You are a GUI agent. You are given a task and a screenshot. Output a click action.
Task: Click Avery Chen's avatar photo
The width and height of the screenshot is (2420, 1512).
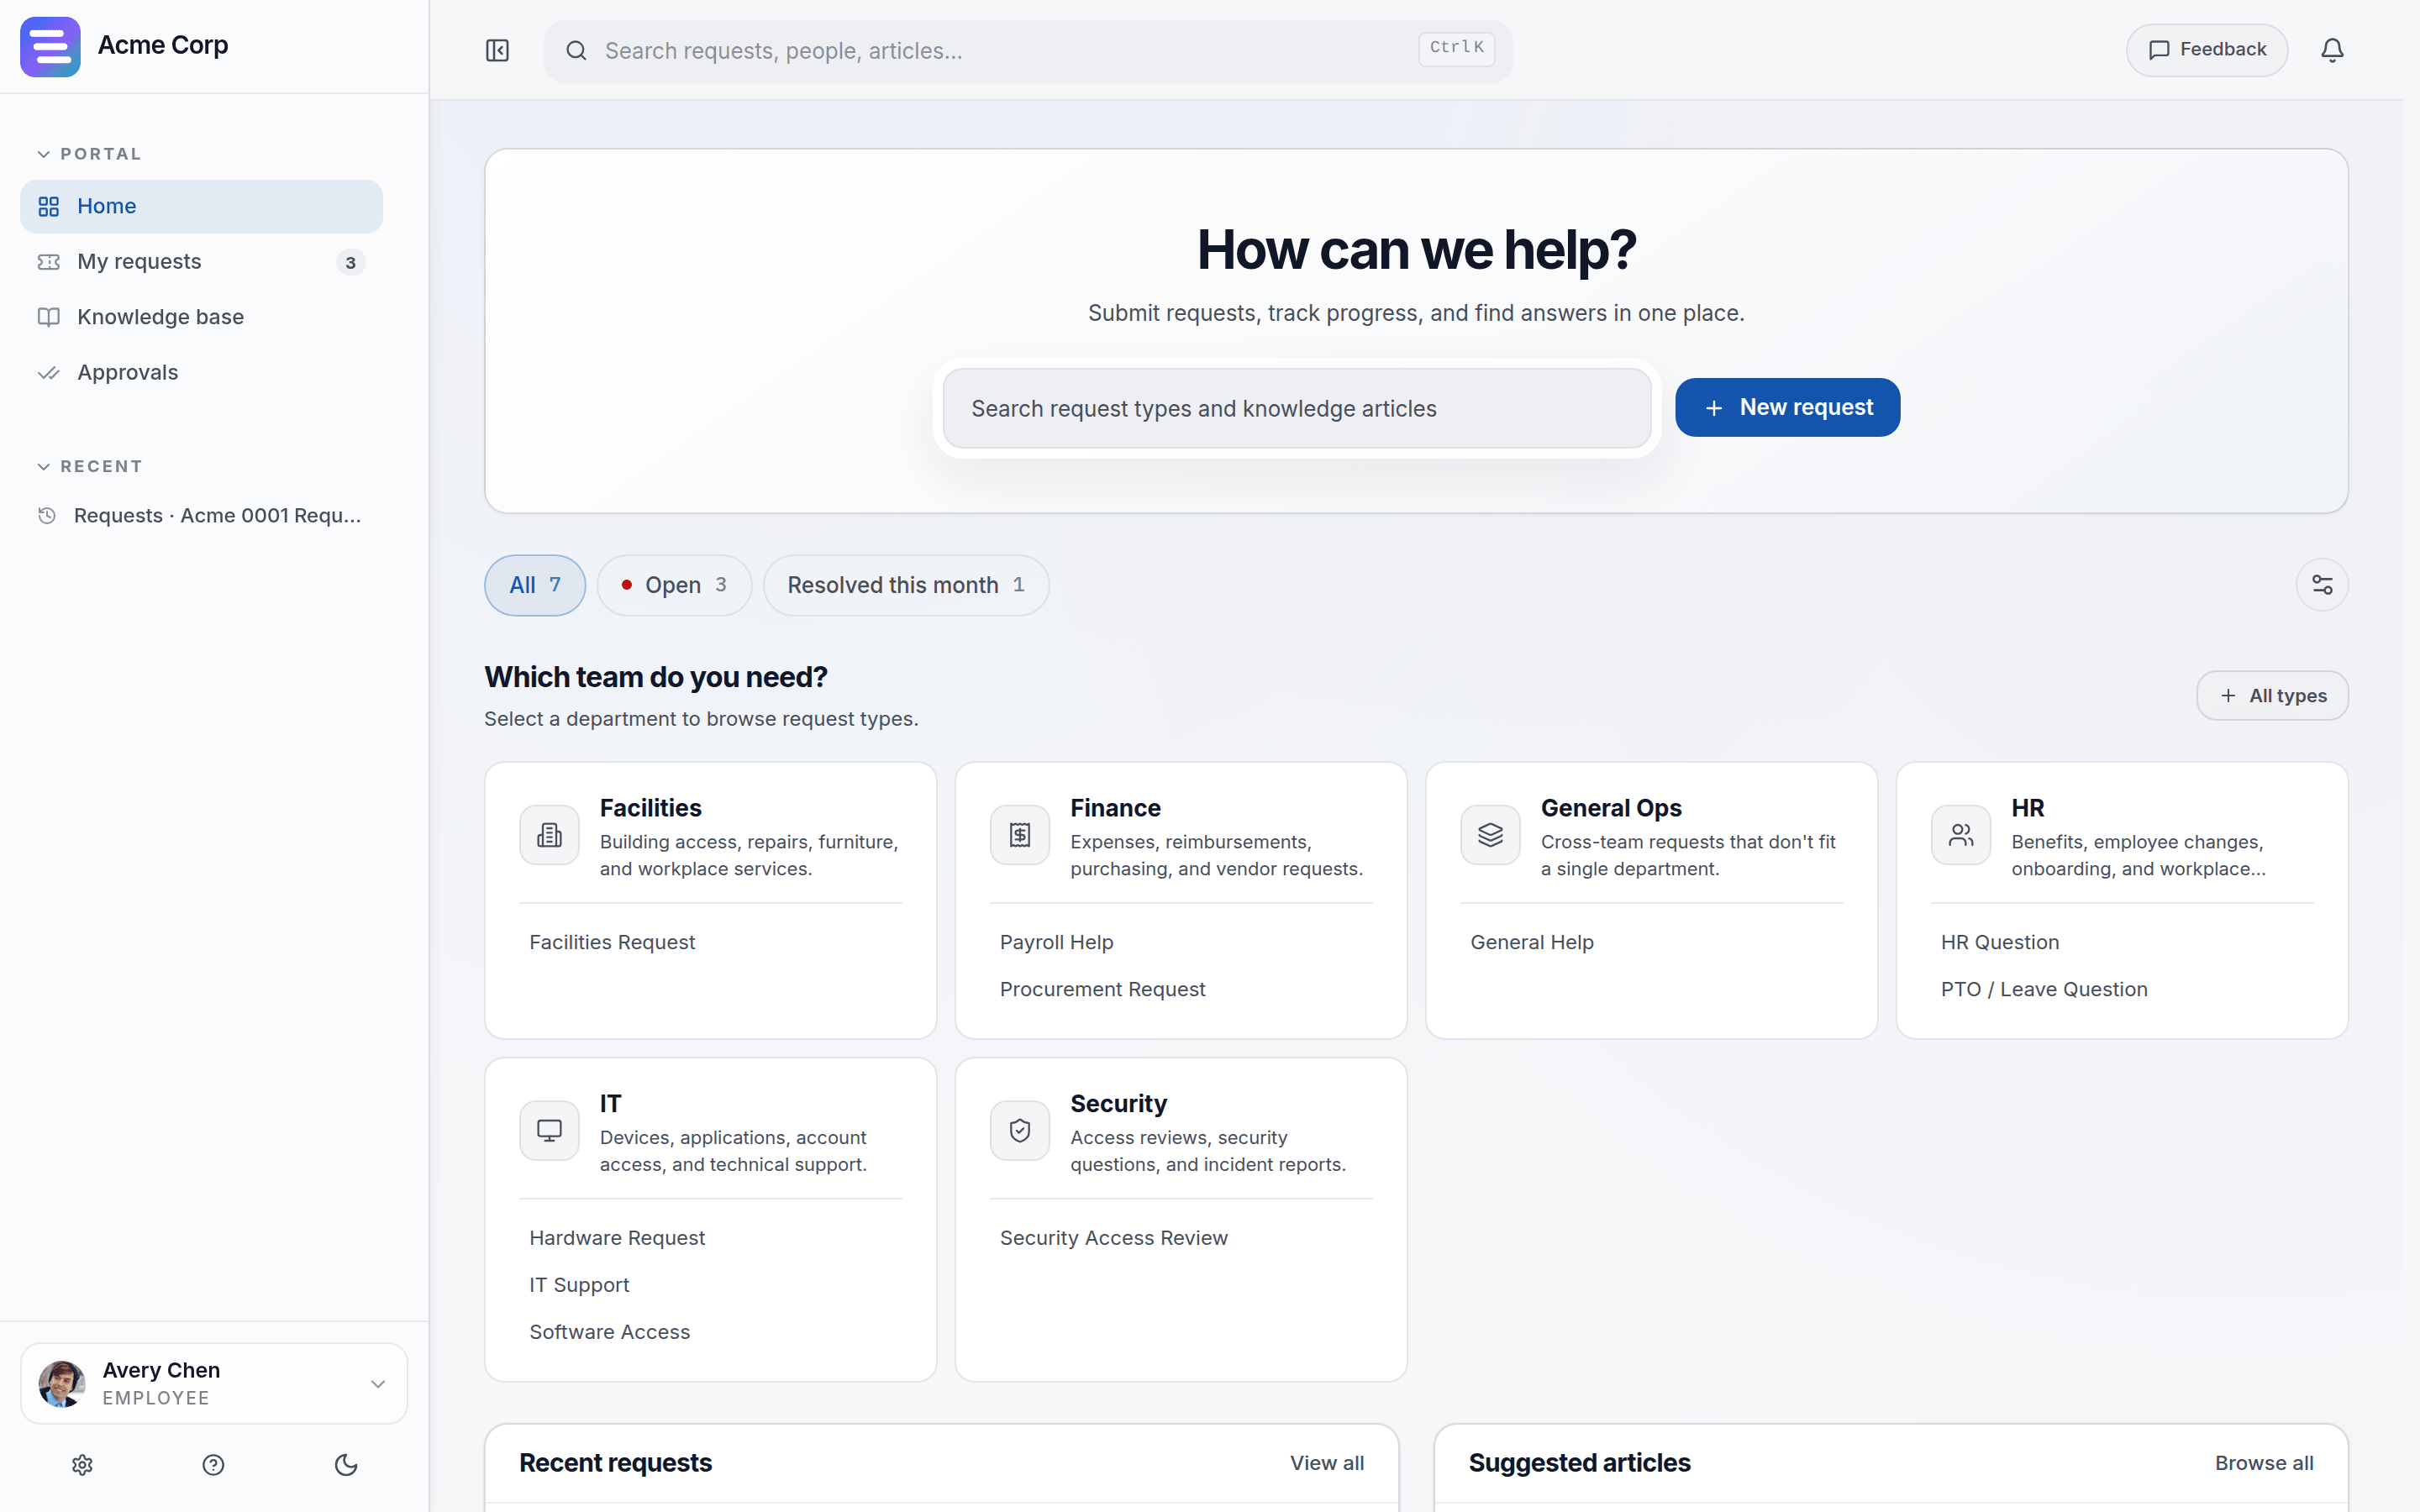62,1383
